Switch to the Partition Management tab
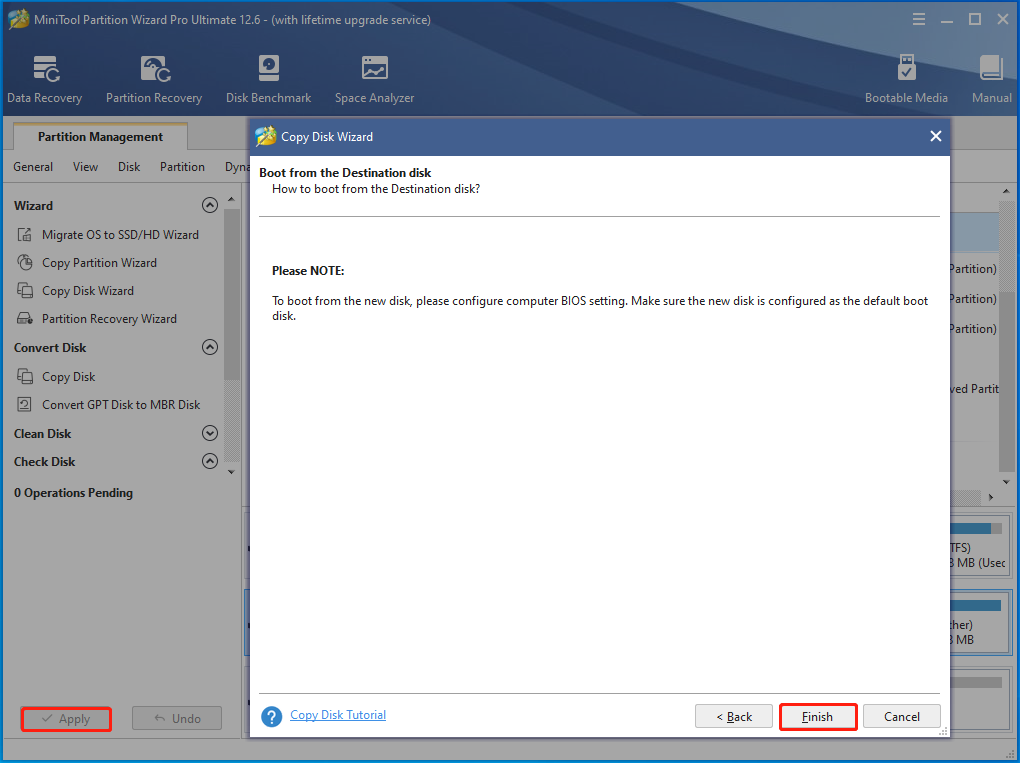1020x763 pixels. (x=100, y=137)
